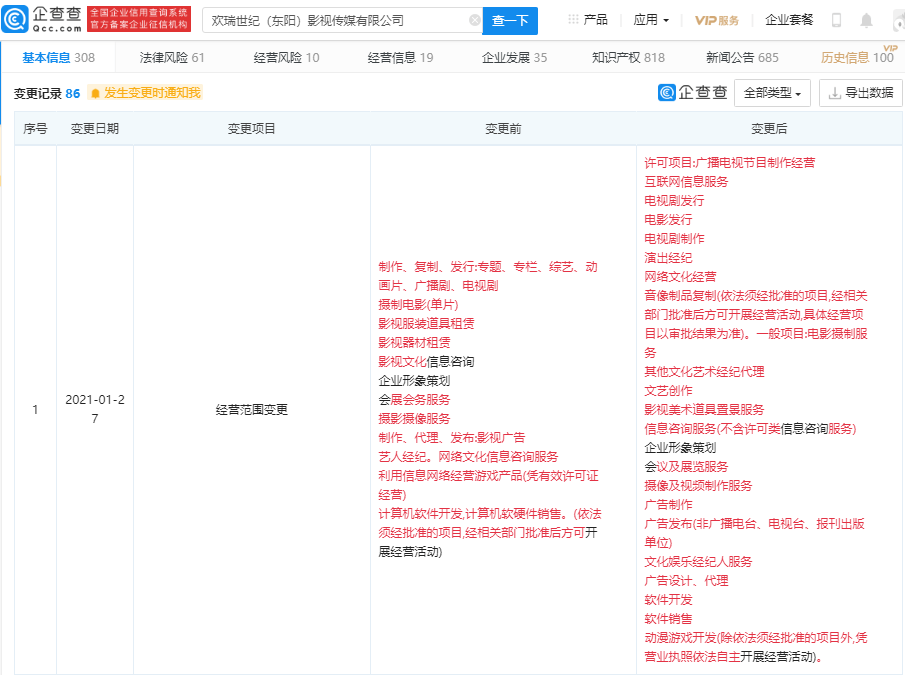
Task: Click 摄像及视频制作服务 in 变更后
Action: 698,486
